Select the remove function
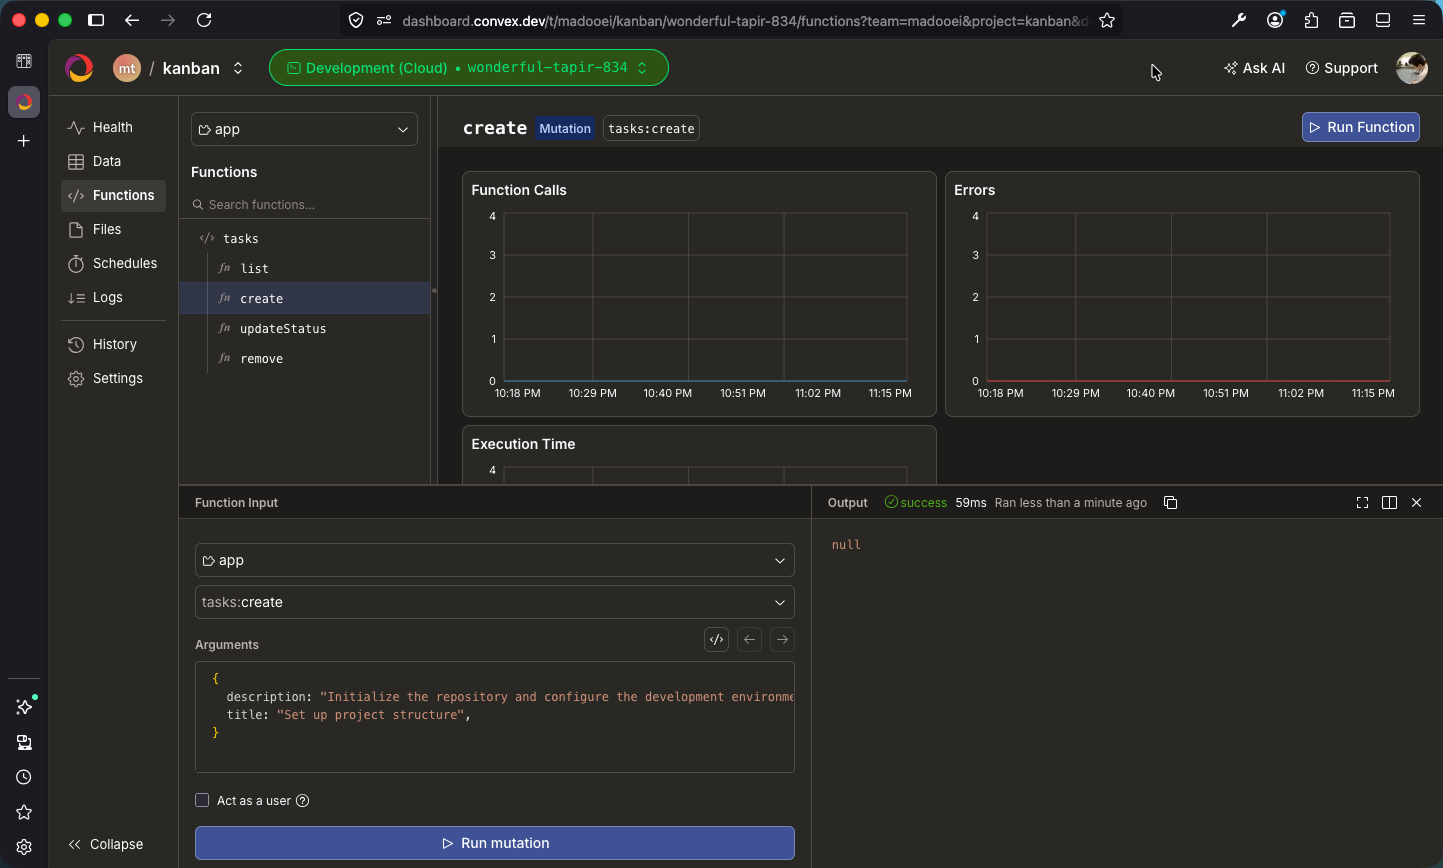Viewport: 1443px width, 868px height. [304, 358]
